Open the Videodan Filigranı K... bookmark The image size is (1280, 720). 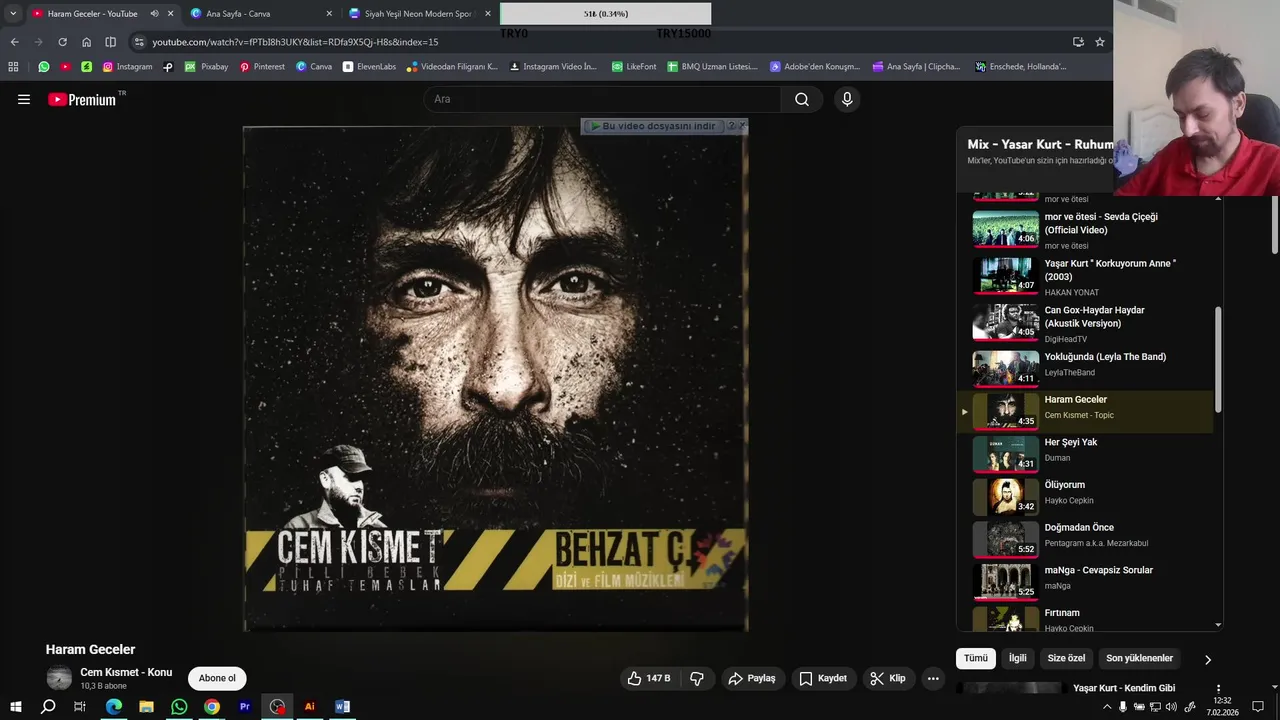452,67
